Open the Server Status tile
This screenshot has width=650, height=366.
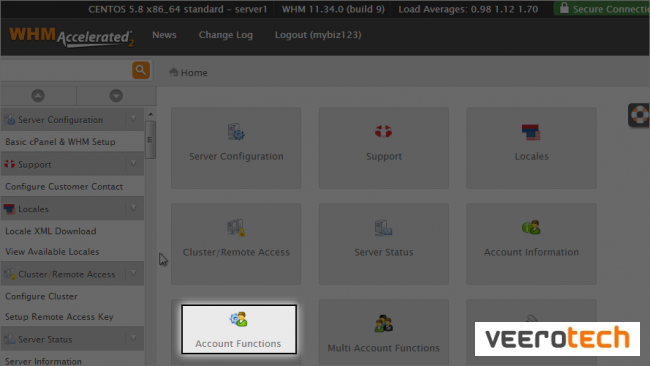[383, 244]
